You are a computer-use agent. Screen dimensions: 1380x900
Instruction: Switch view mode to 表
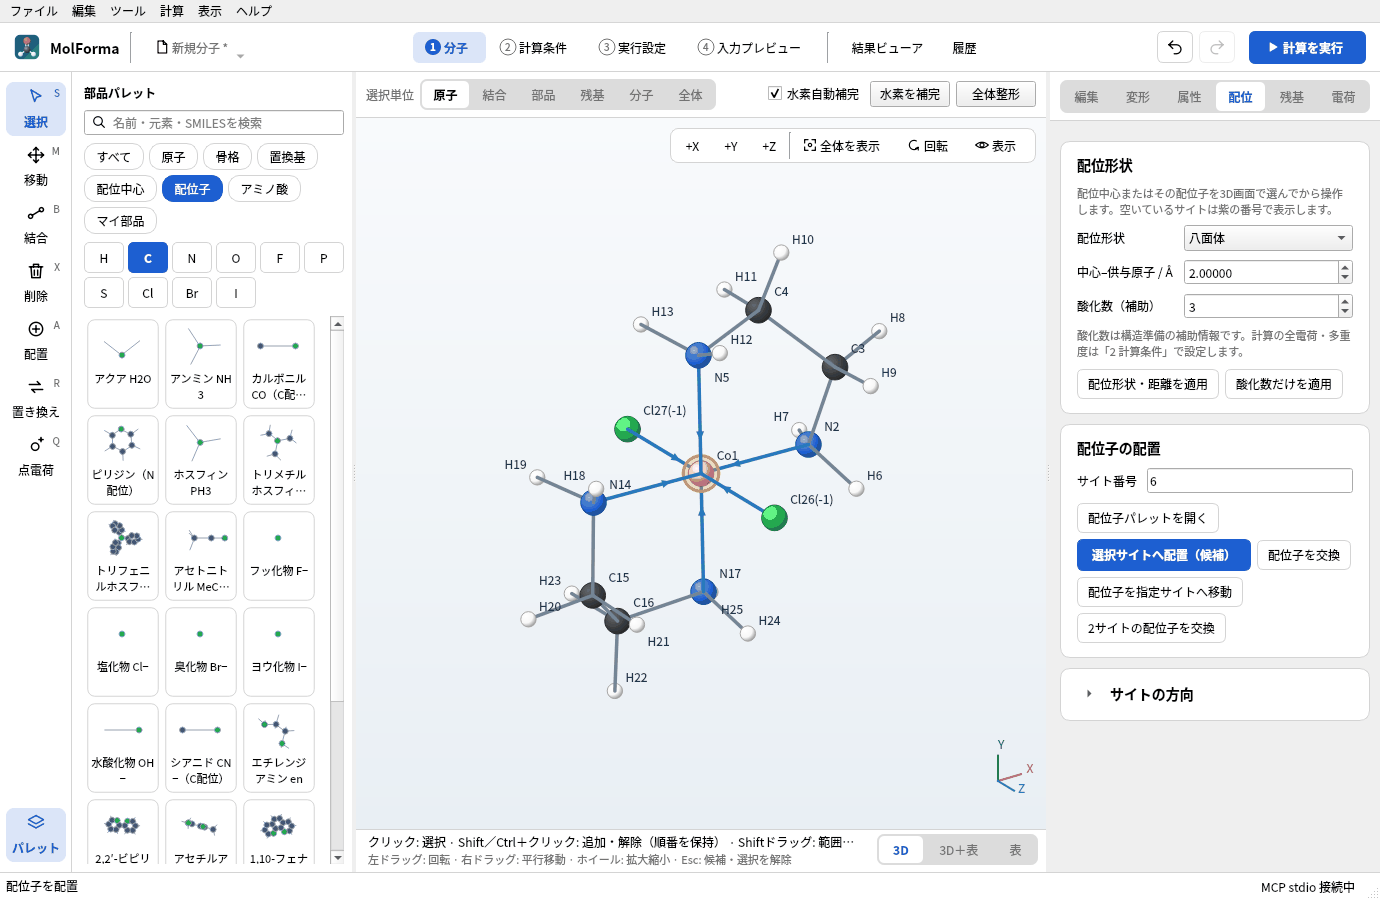tap(1015, 850)
